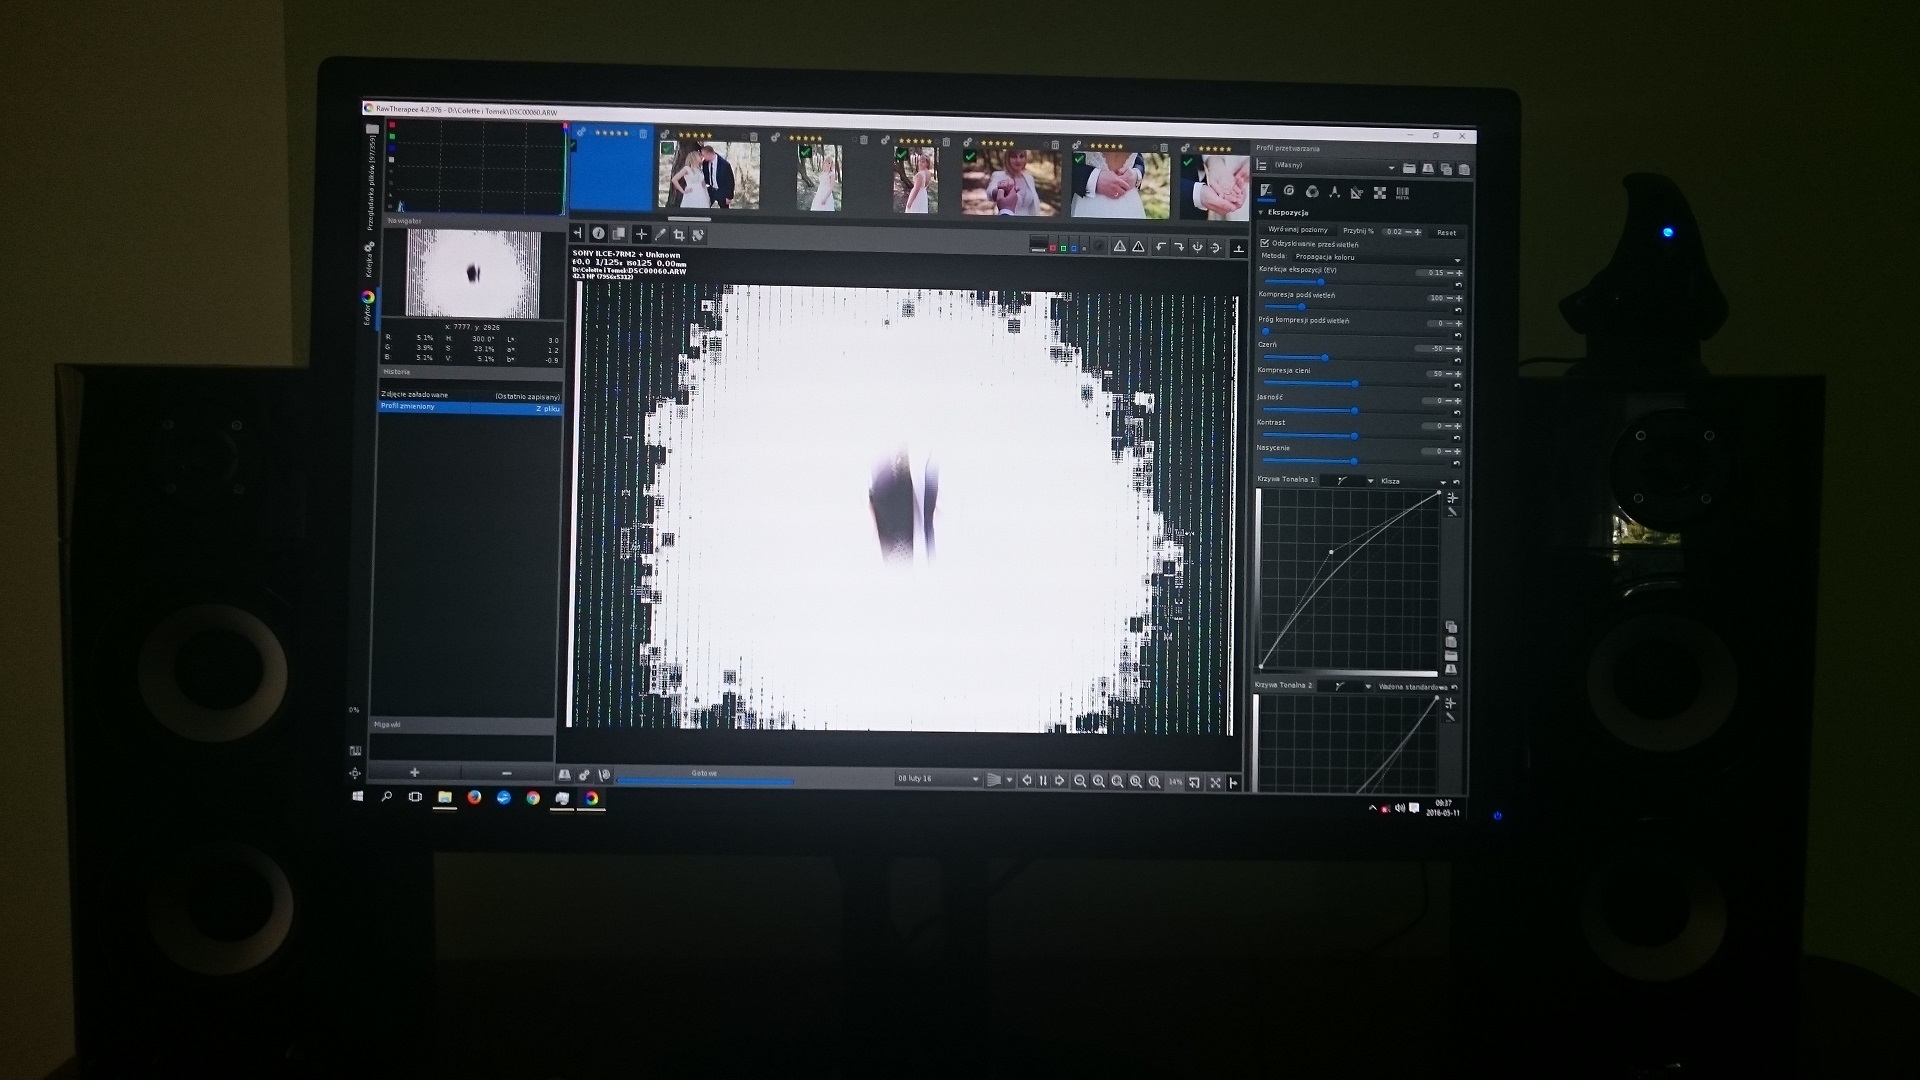
Task: Adjust the Kontrast slider handle
Action: [1354, 436]
